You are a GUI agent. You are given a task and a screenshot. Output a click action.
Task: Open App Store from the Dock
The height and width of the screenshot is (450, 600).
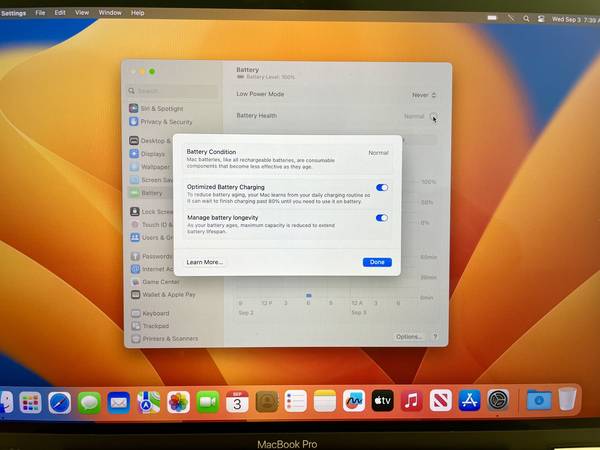click(469, 401)
